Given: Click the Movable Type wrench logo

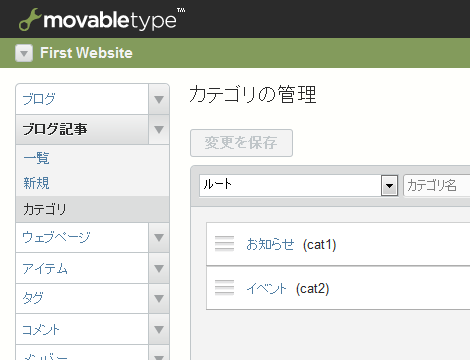Looking at the screenshot, I should pyautogui.click(x=30, y=20).
